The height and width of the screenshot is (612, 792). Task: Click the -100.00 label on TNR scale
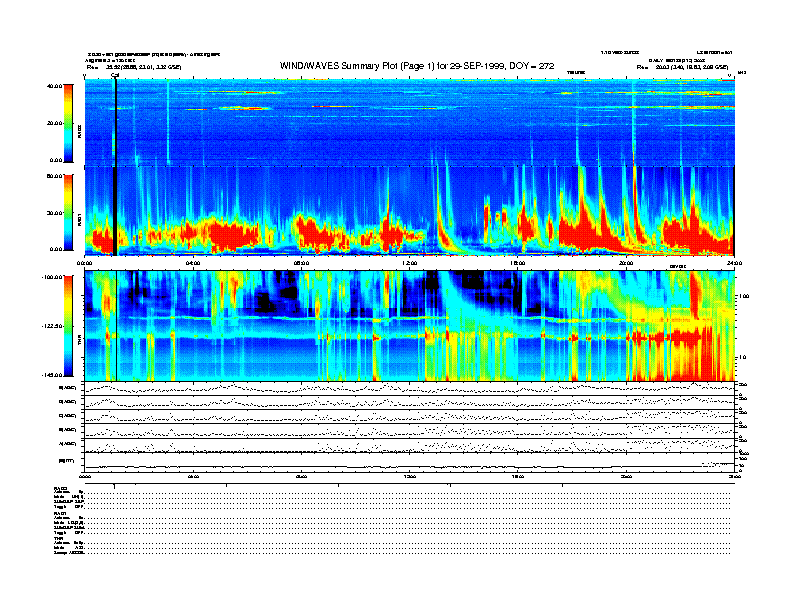53,277
